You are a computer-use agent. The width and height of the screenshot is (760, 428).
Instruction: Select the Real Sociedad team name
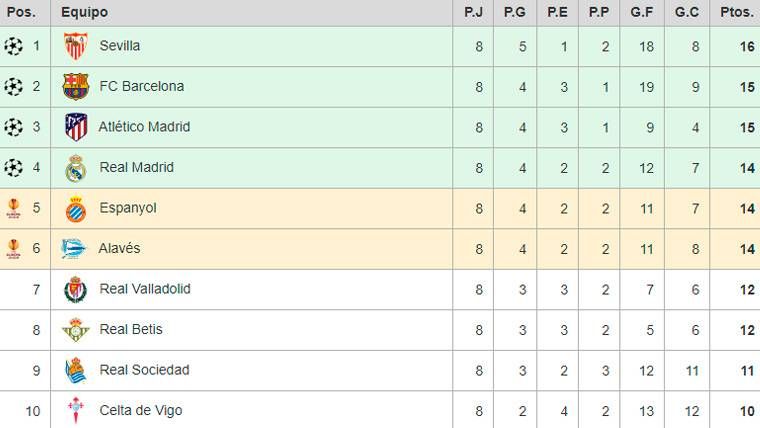pos(144,370)
